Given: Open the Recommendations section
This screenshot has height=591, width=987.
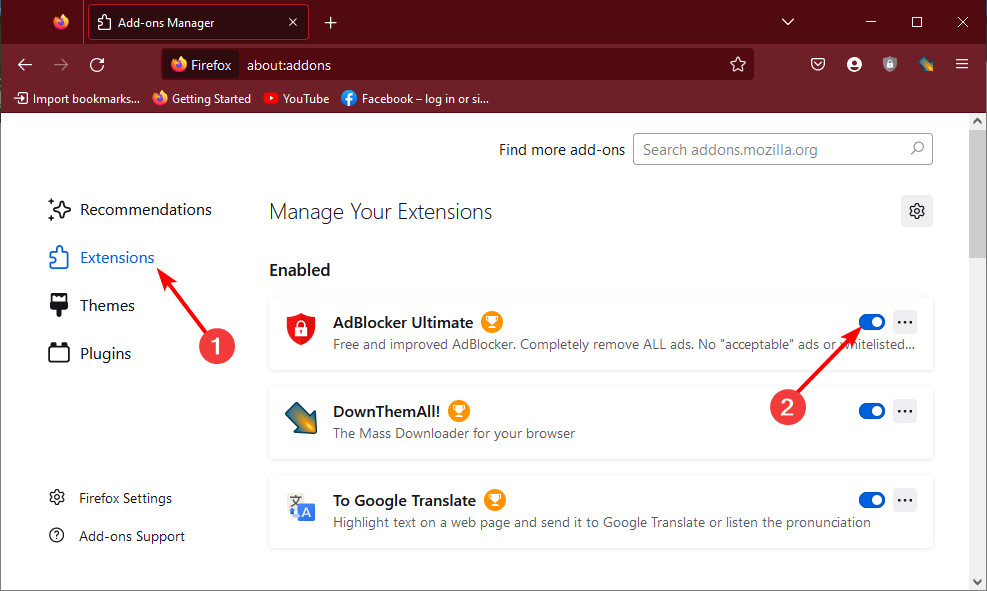Looking at the screenshot, I should 130,210.
